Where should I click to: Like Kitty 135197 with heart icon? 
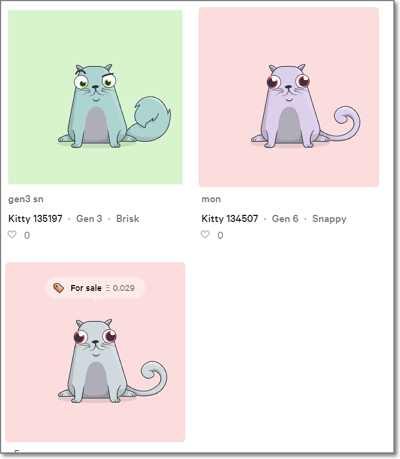click(x=12, y=235)
